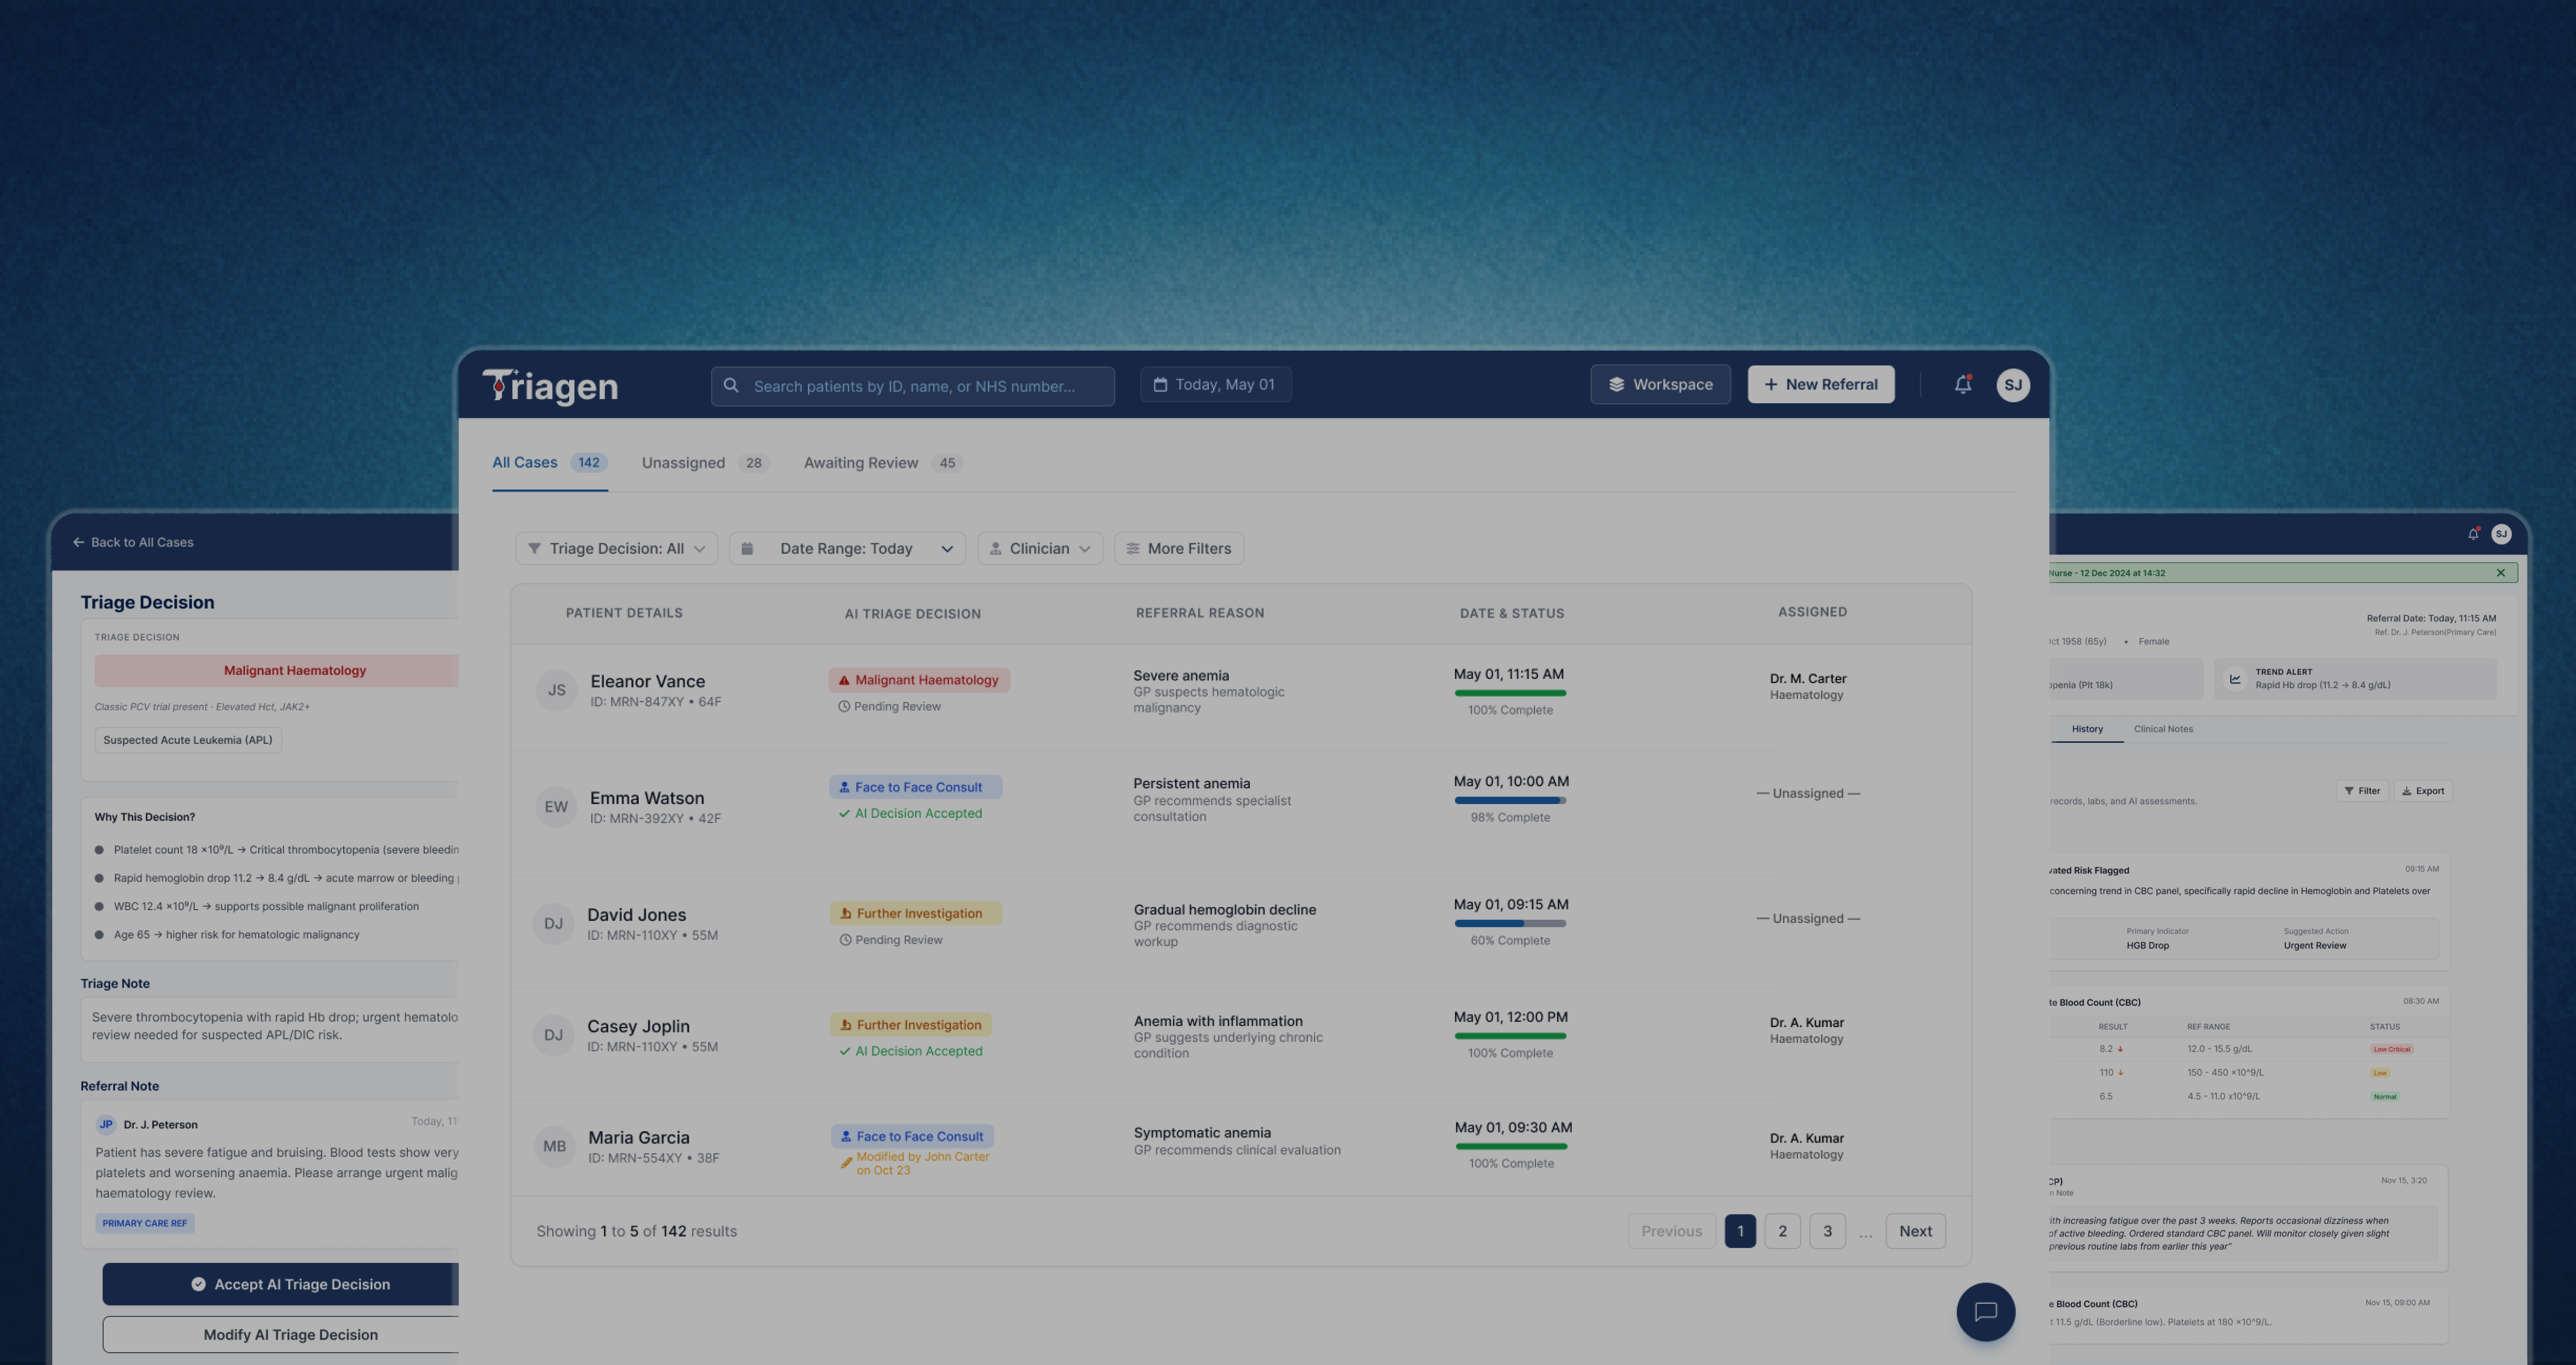Screen dimensions: 2576x1365
Task: Click the Maria Garcia MB avatar
Action: pyautogui.click(x=555, y=1146)
